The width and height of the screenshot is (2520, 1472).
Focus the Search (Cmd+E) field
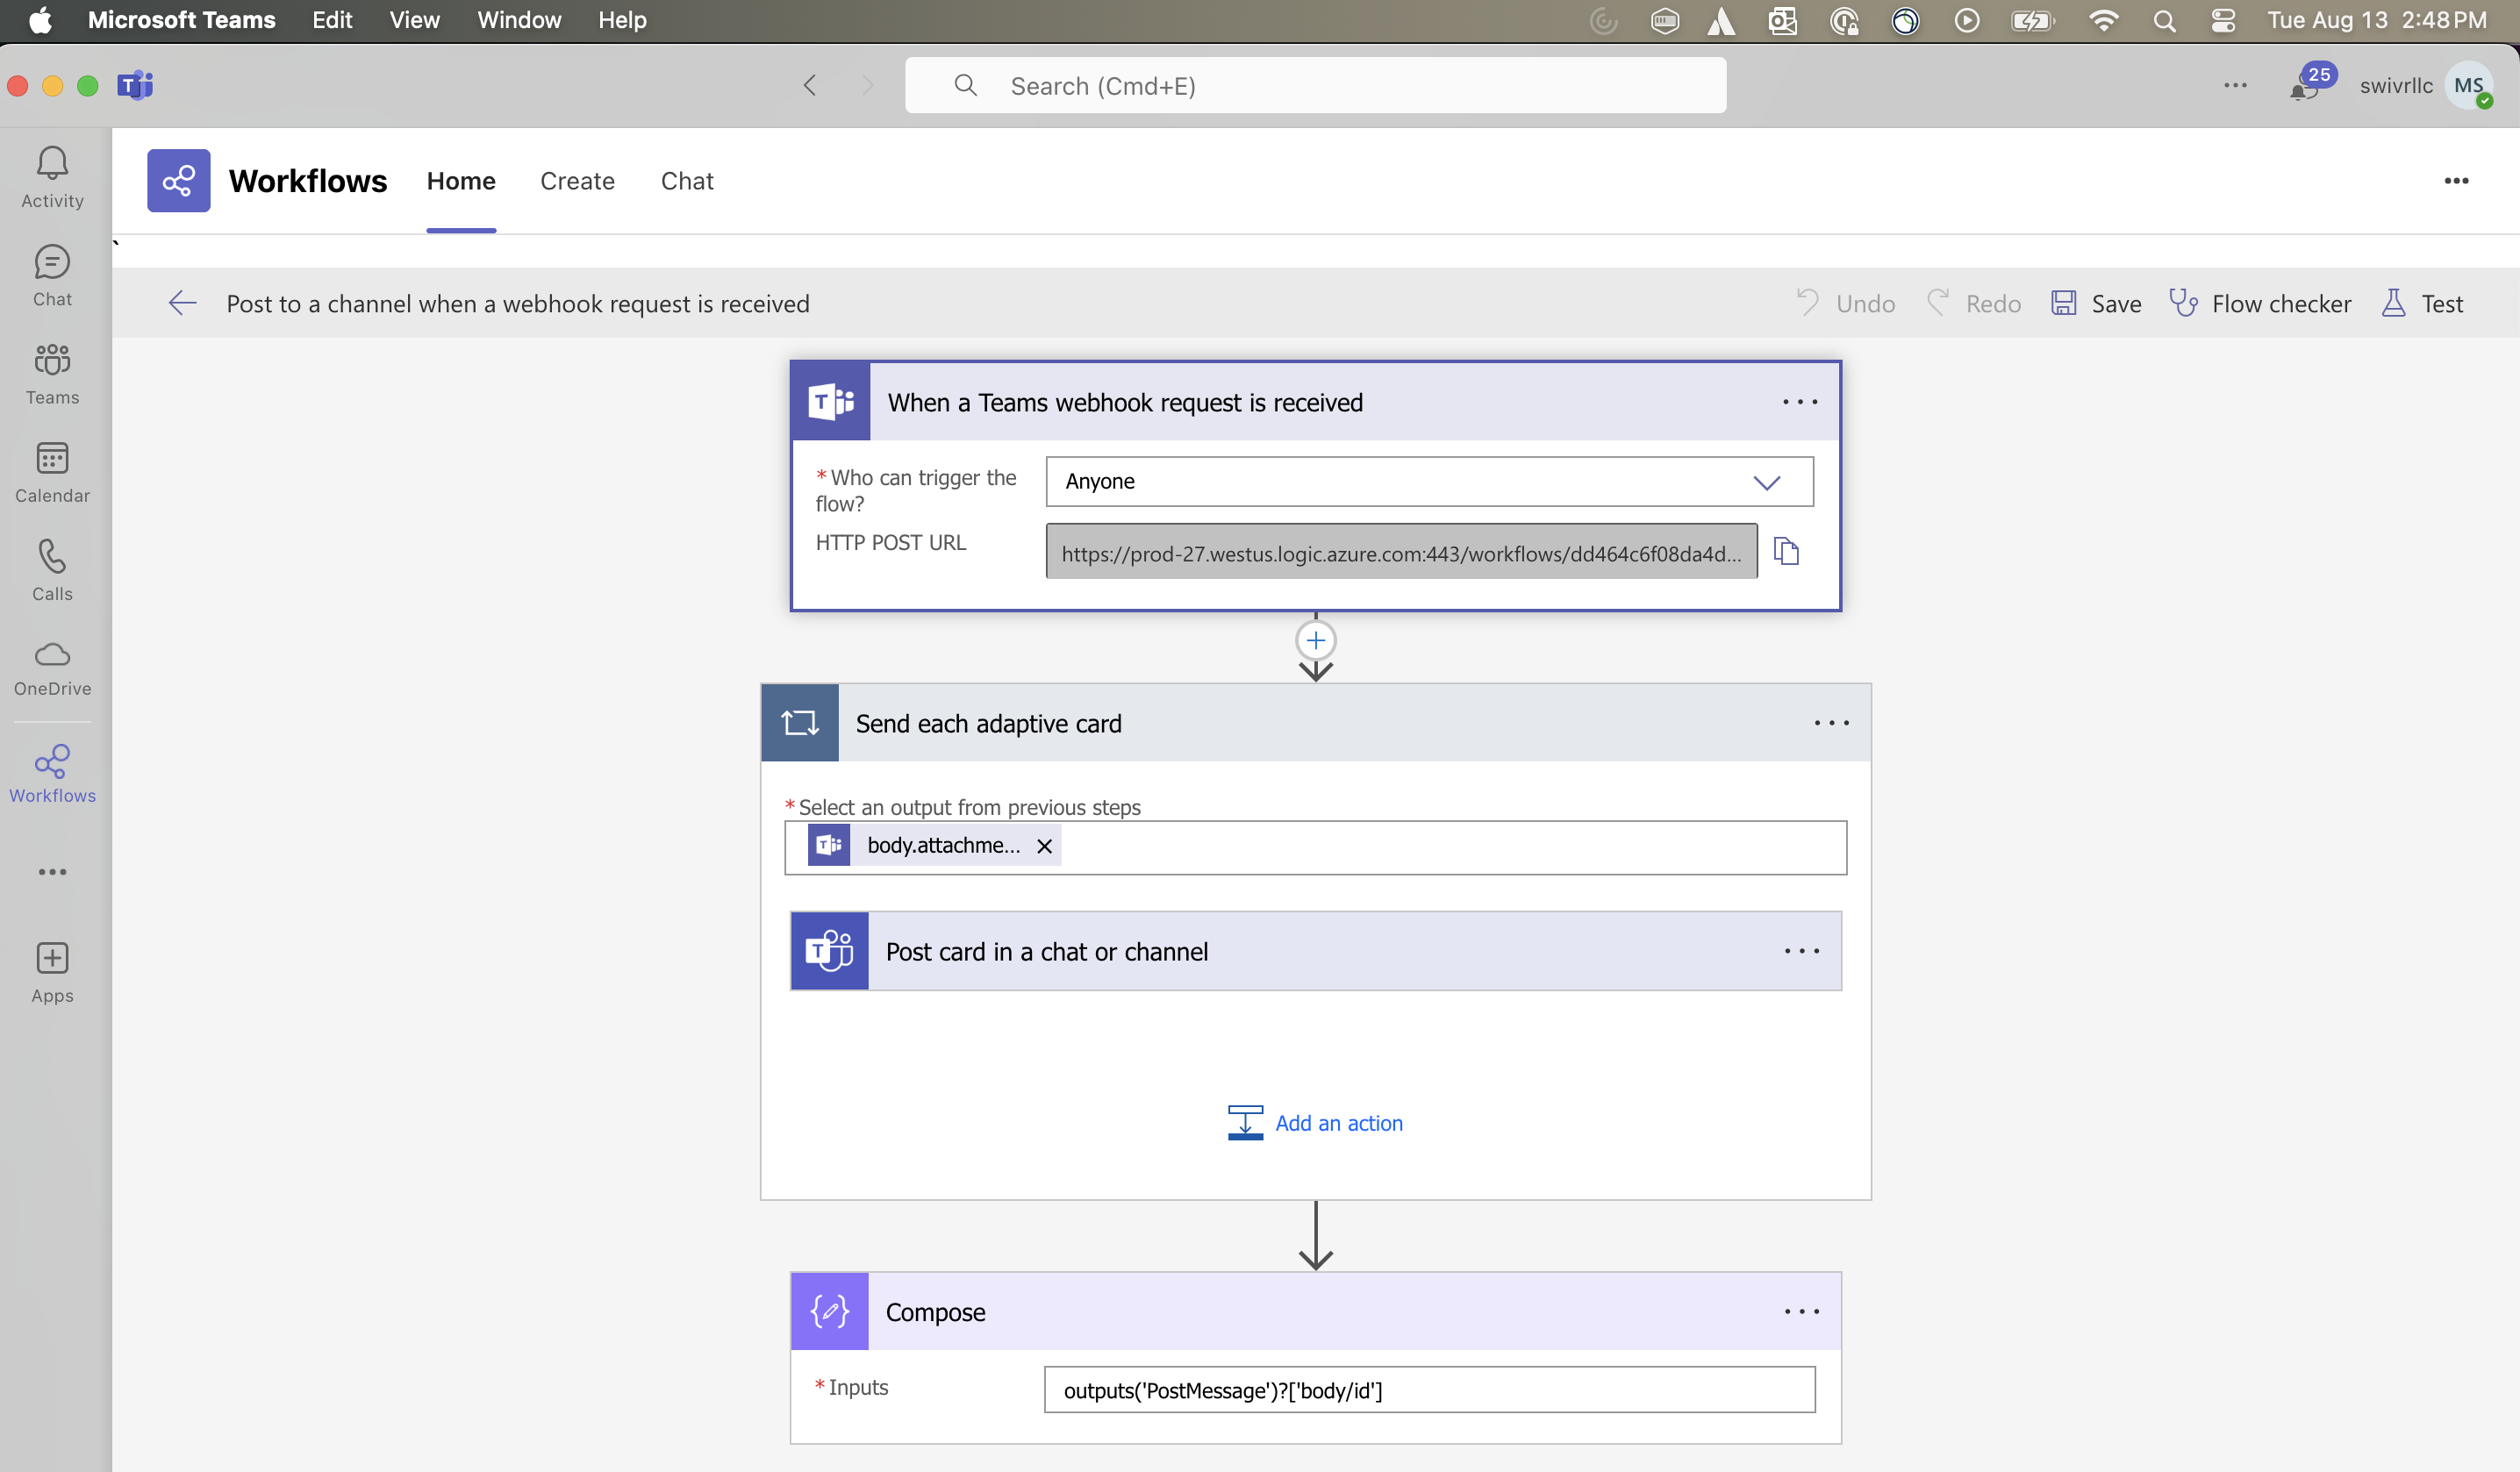tap(1315, 85)
